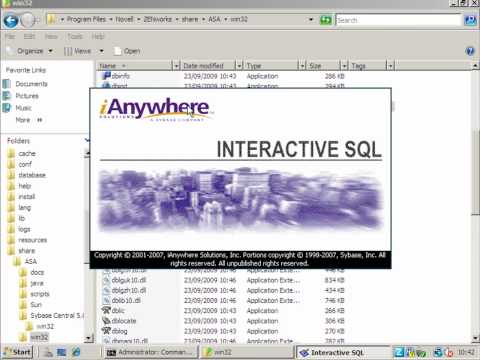Open the Pictures favorite link
The height and width of the screenshot is (360, 480).
pyautogui.click(x=27, y=96)
